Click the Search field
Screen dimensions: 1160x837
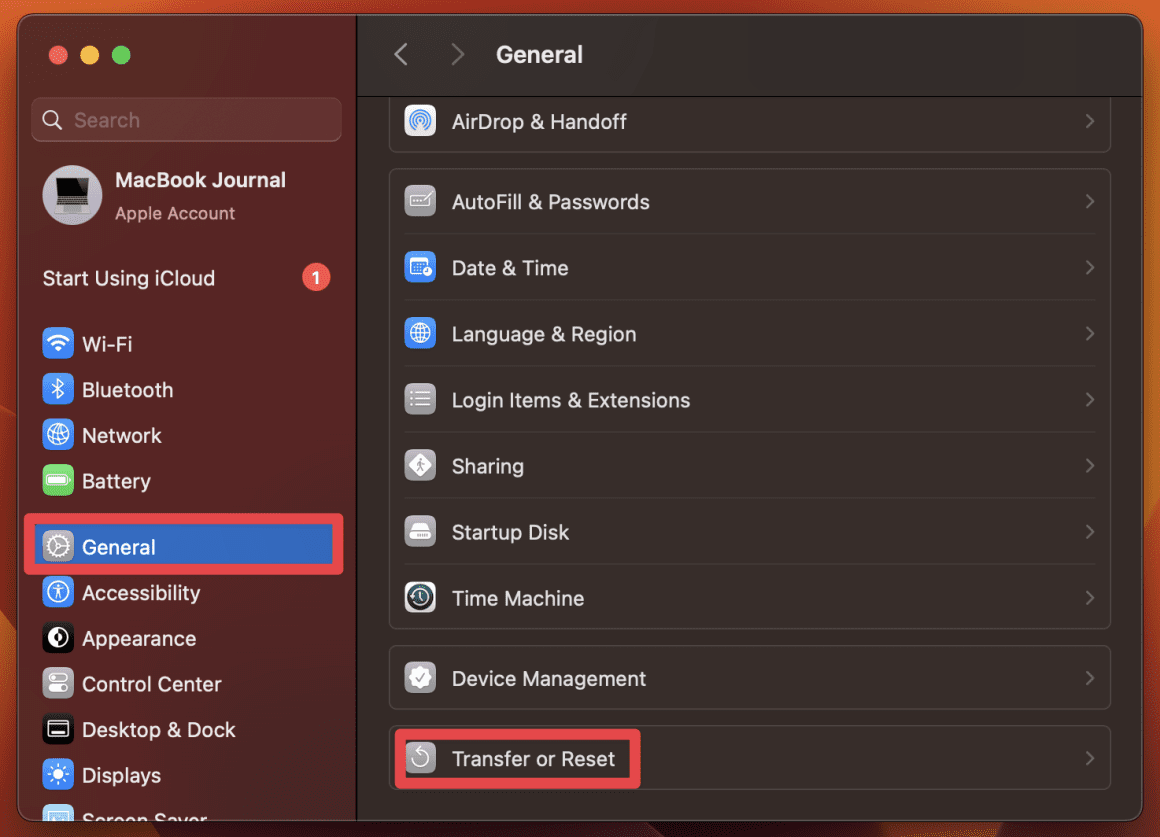(x=185, y=119)
